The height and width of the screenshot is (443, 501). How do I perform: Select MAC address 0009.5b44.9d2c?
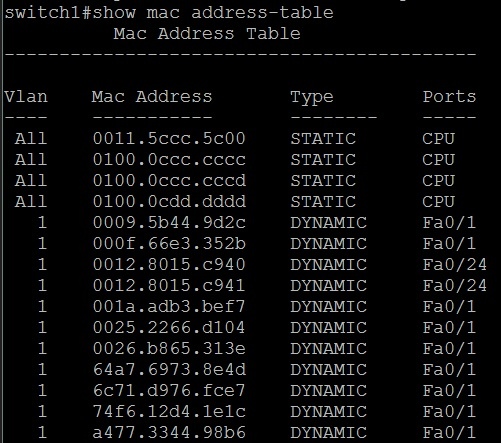click(x=169, y=223)
